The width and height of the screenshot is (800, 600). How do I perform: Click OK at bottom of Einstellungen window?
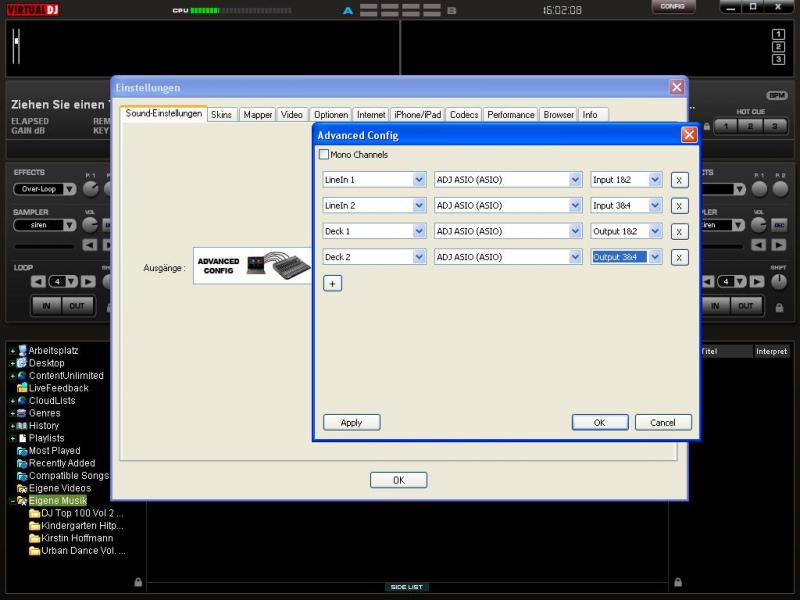point(398,480)
